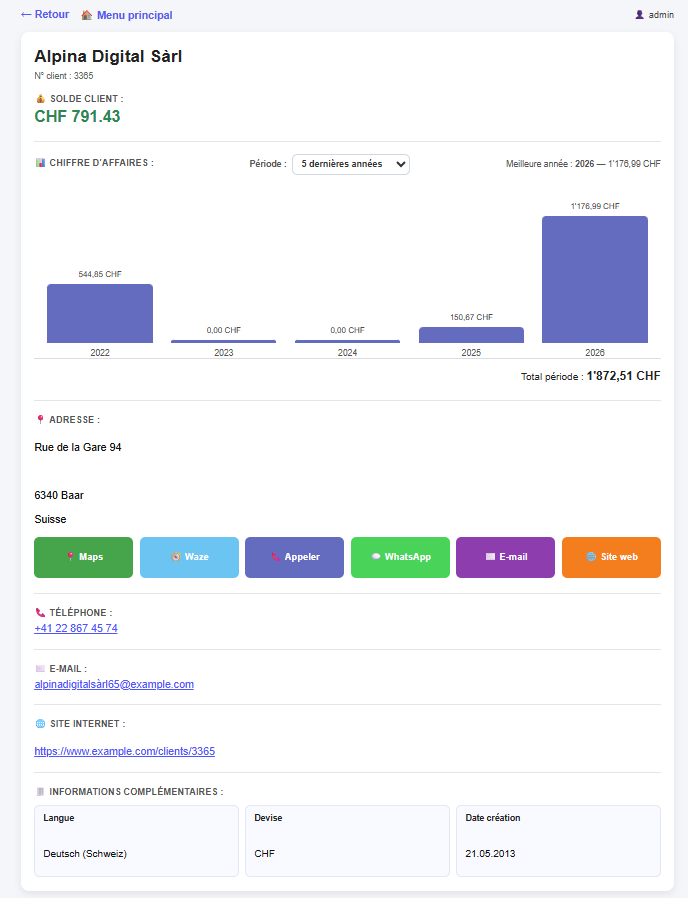Image resolution: width=688 pixels, height=898 pixels.
Task: Go back with the Retour link
Action: click(45, 14)
